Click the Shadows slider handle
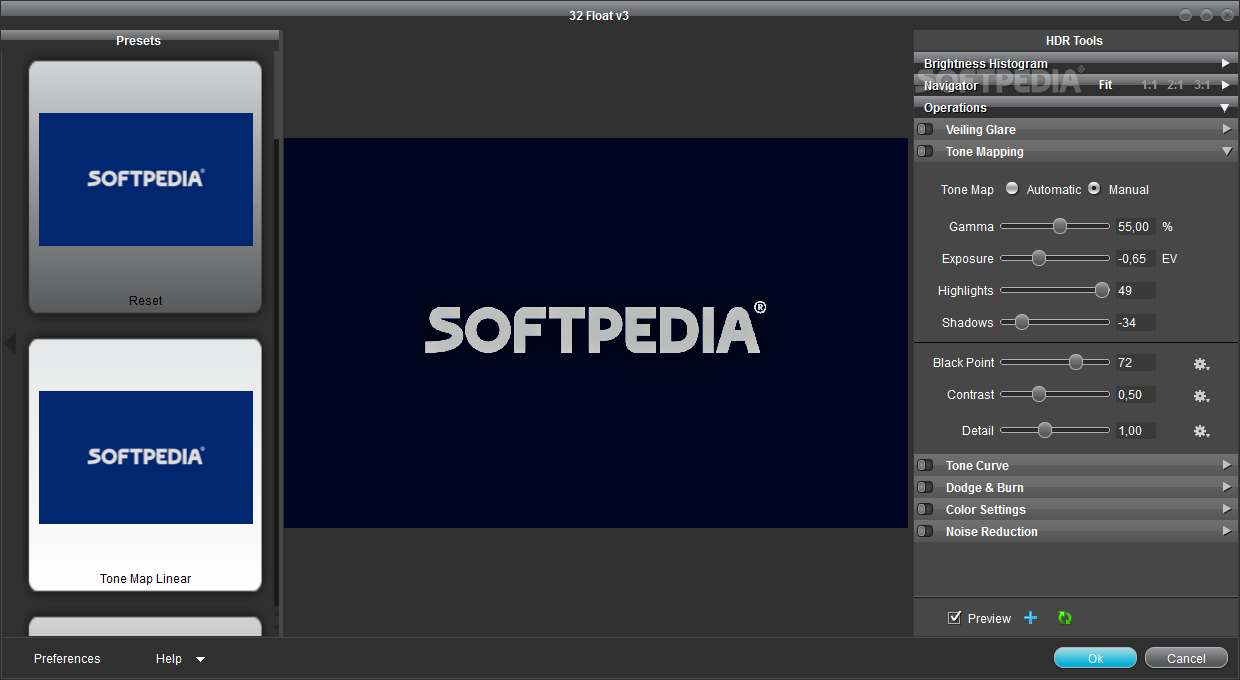Image resolution: width=1240 pixels, height=680 pixels. click(x=1021, y=322)
